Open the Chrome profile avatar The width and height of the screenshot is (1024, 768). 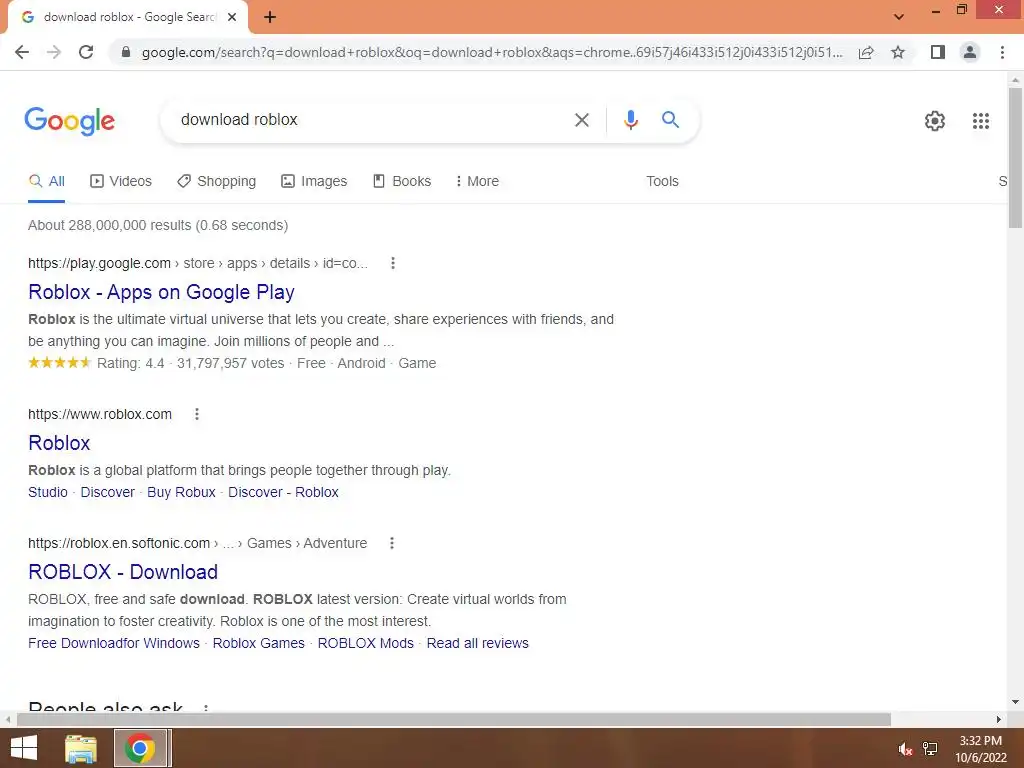tap(970, 52)
